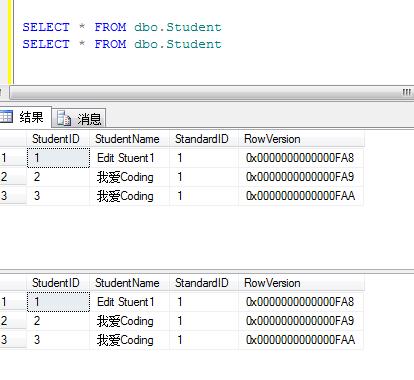
Task: Click StandardID value in row 2 of second grid
Action: point(204,321)
